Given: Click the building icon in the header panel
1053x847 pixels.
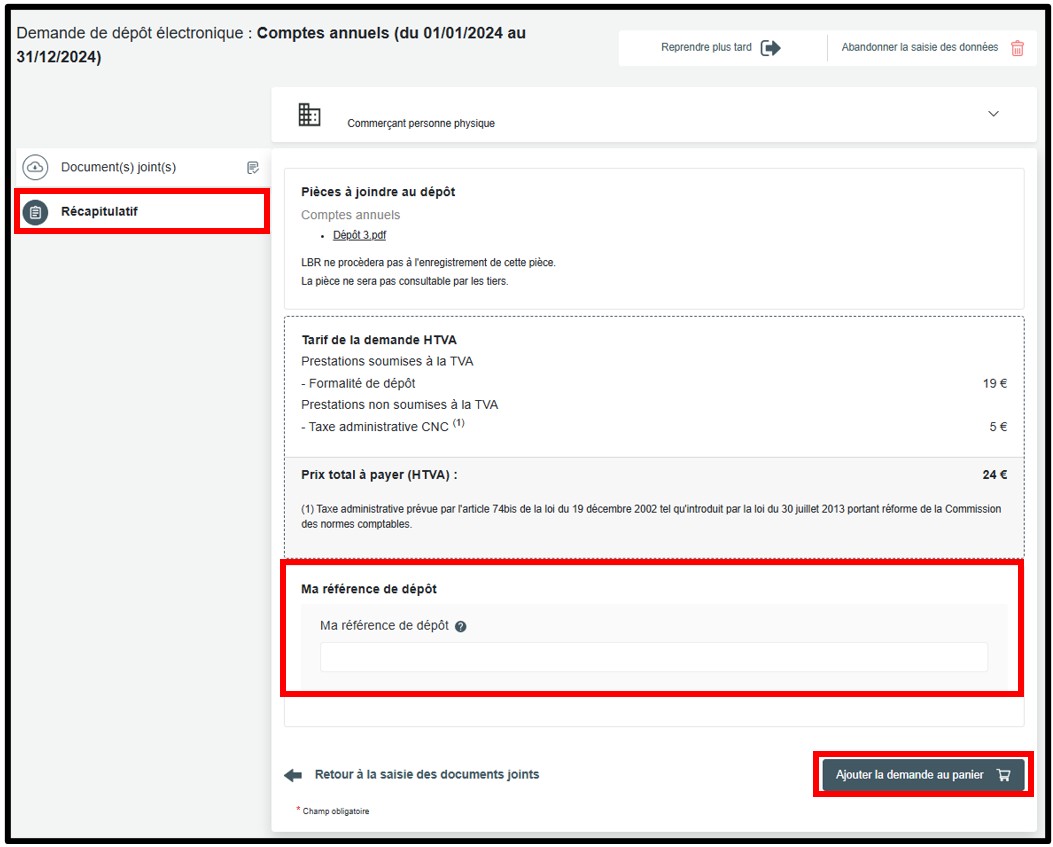Looking at the screenshot, I should (310, 115).
